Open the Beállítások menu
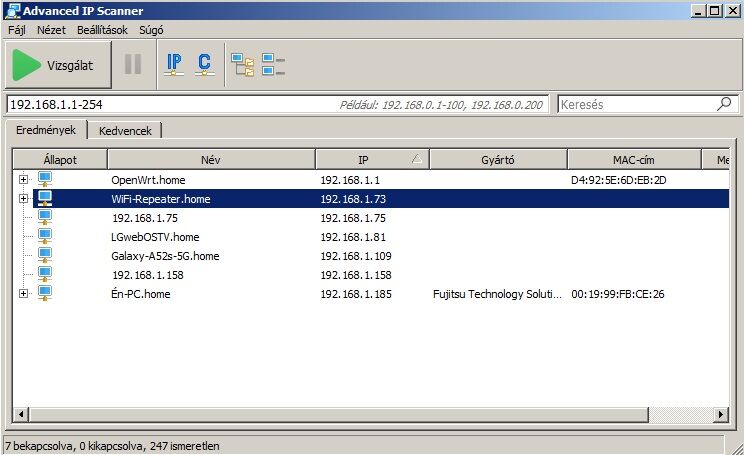This screenshot has height=455, width=744. point(102,30)
